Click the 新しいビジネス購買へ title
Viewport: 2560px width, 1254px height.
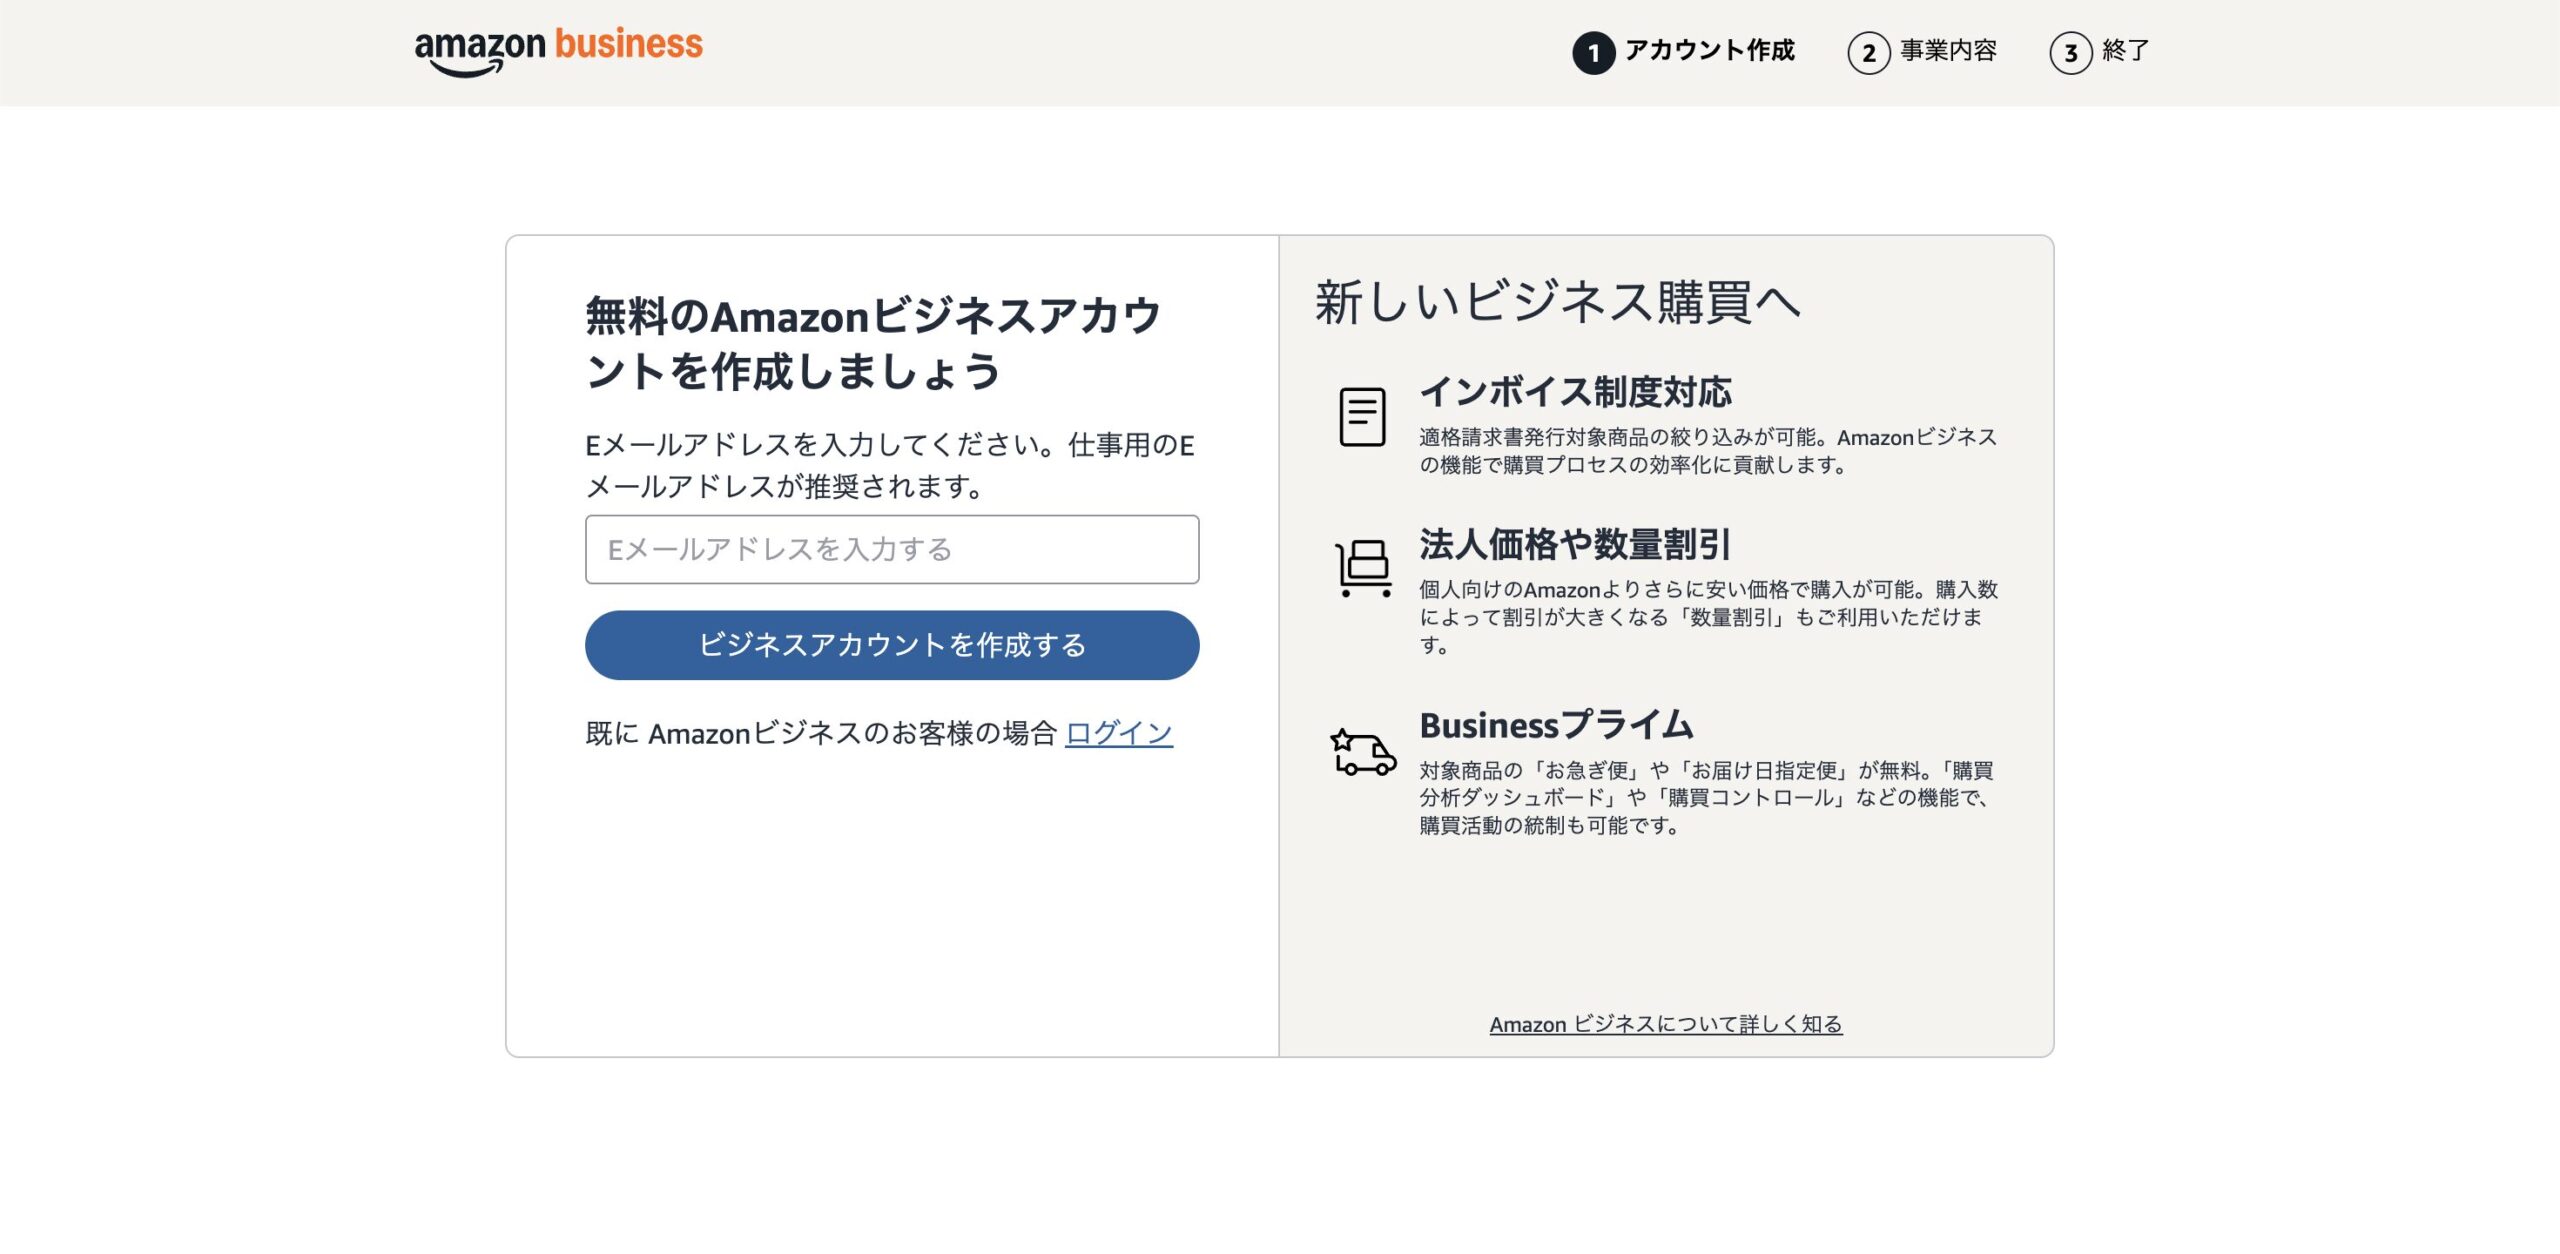coord(1558,302)
